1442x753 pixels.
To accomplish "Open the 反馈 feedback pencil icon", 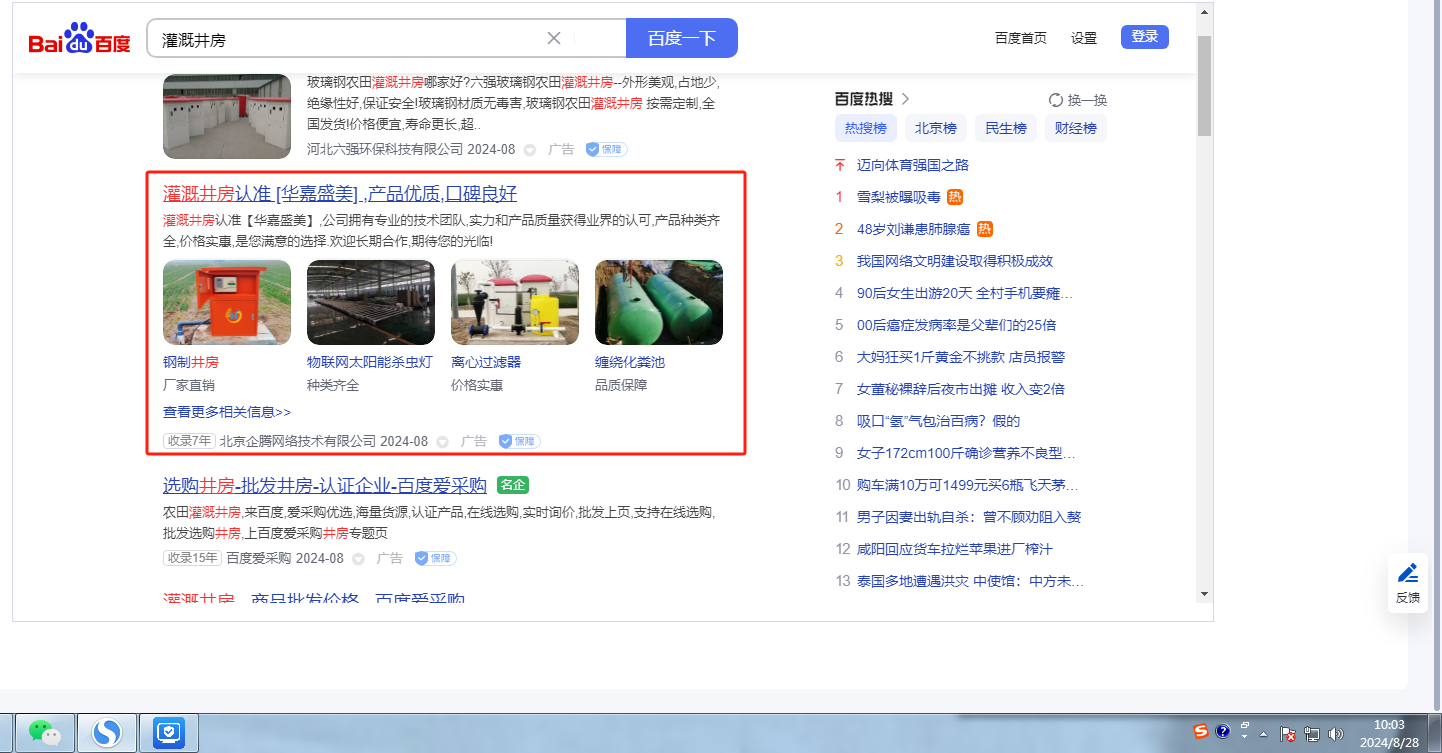I will click(x=1408, y=573).
